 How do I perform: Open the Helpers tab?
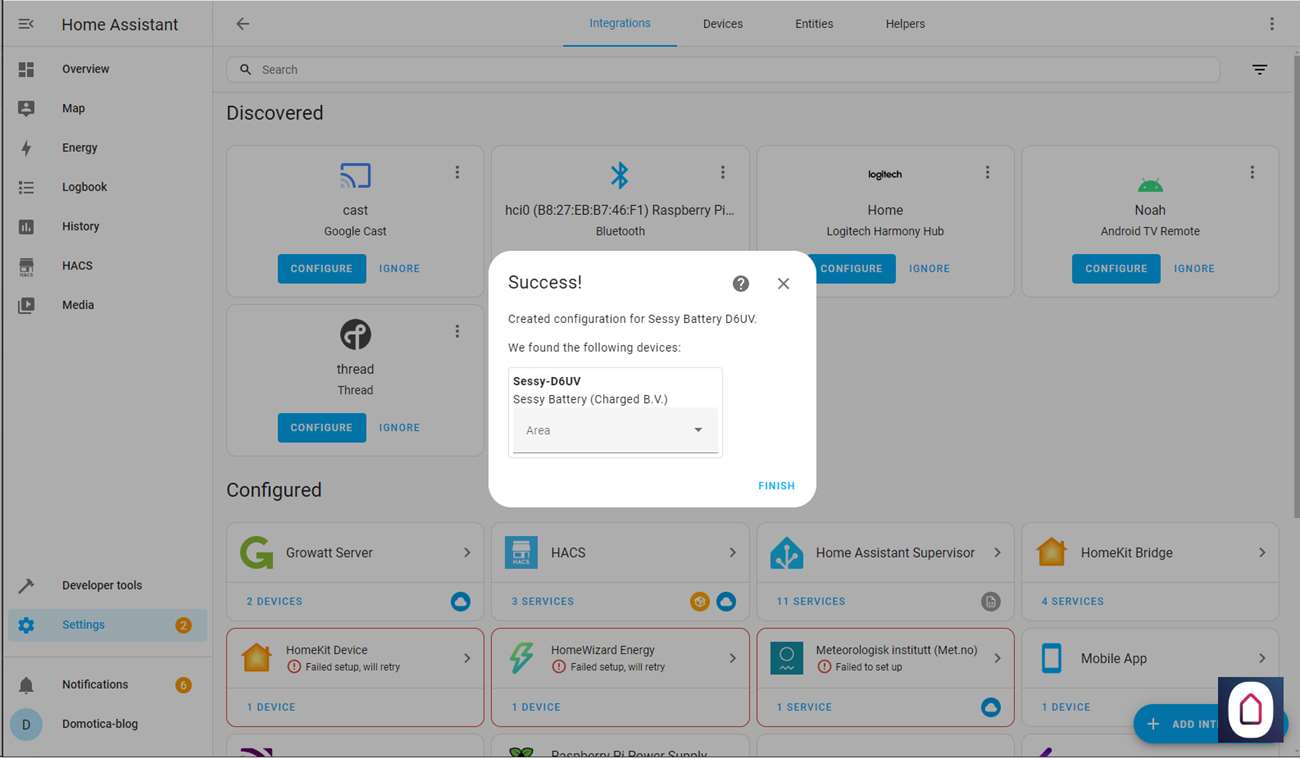(905, 24)
